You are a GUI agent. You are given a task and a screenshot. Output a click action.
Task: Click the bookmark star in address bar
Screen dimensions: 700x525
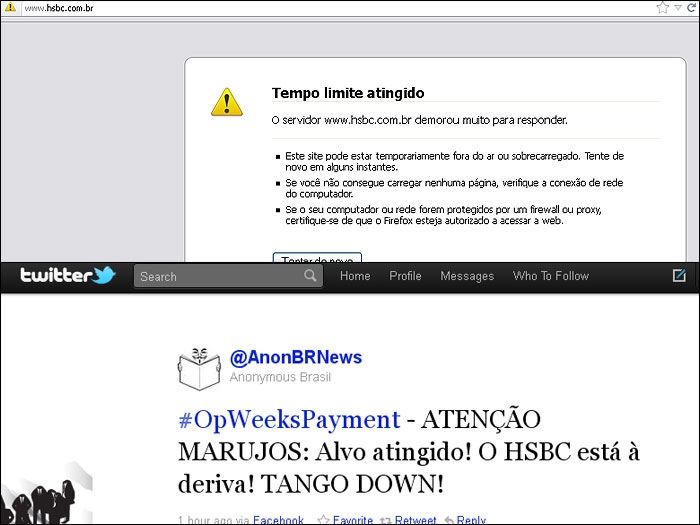tap(662, 8)
